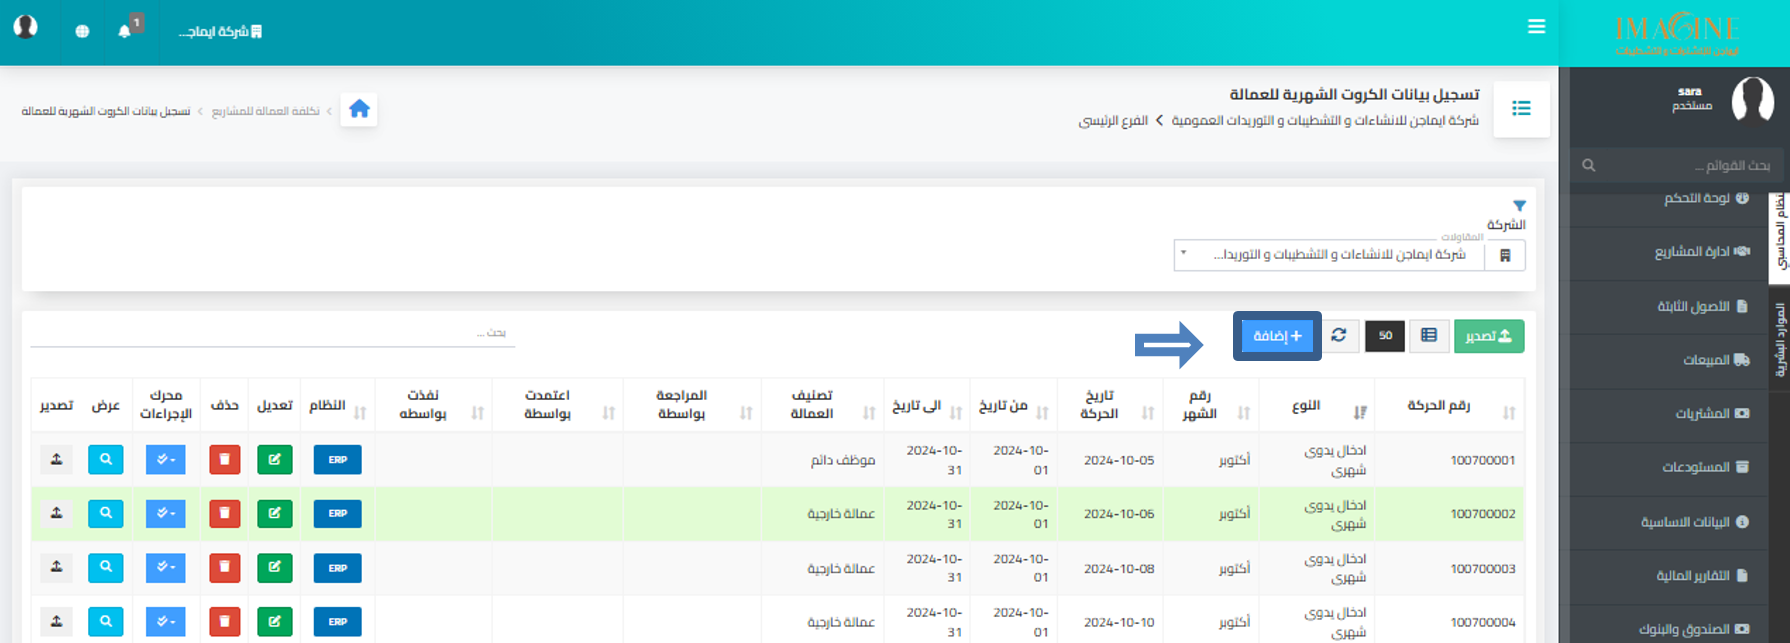Focus sidebar menu search بحث القوائم
Screen dimensions: 1790x643
(x=1677, y=165)
